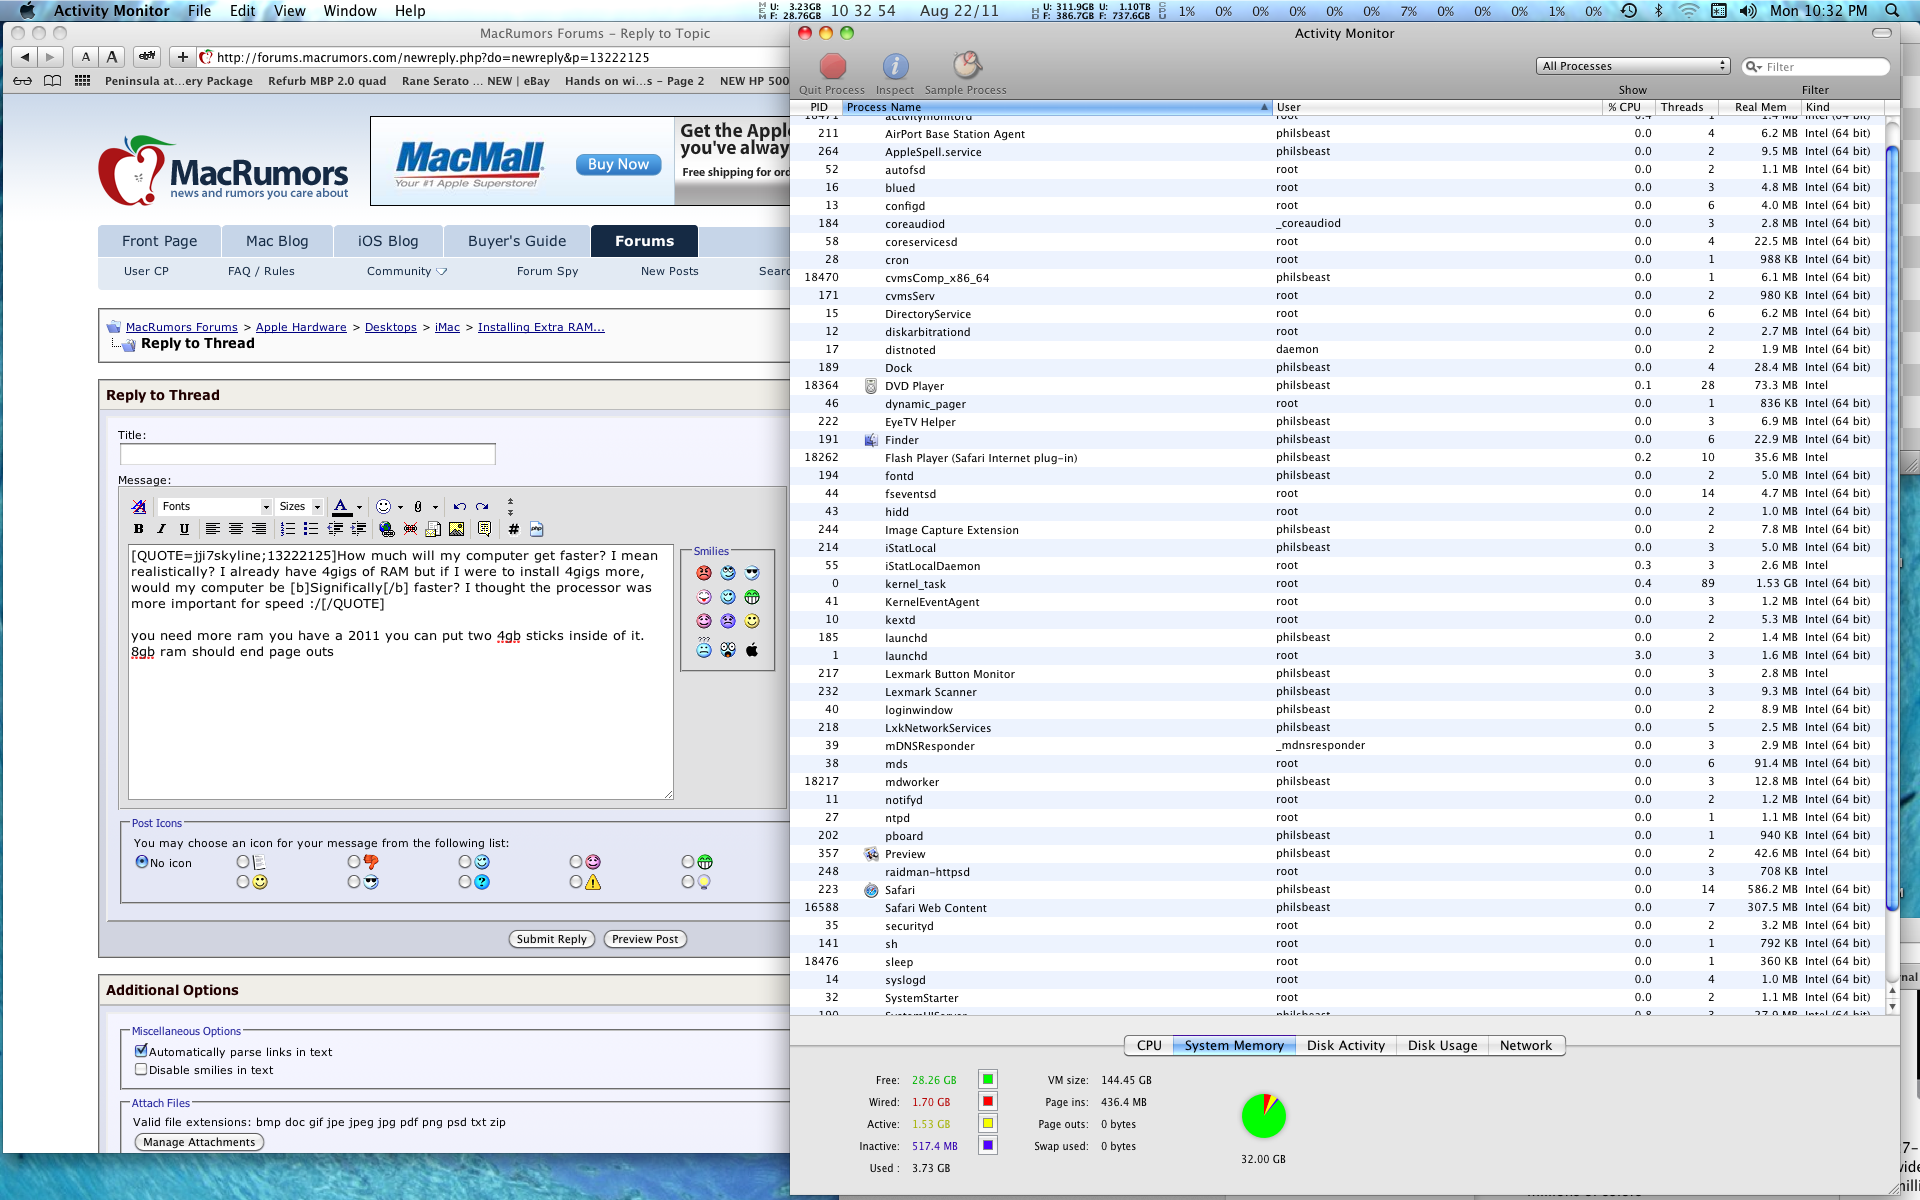The image size is (1920, 1200).
Task: Click the Quit Process stop icon
Action: (x=832, y=67)
